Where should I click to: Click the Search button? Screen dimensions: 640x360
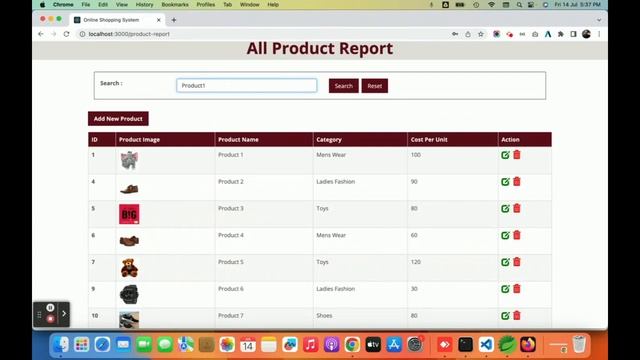[344, 86]
